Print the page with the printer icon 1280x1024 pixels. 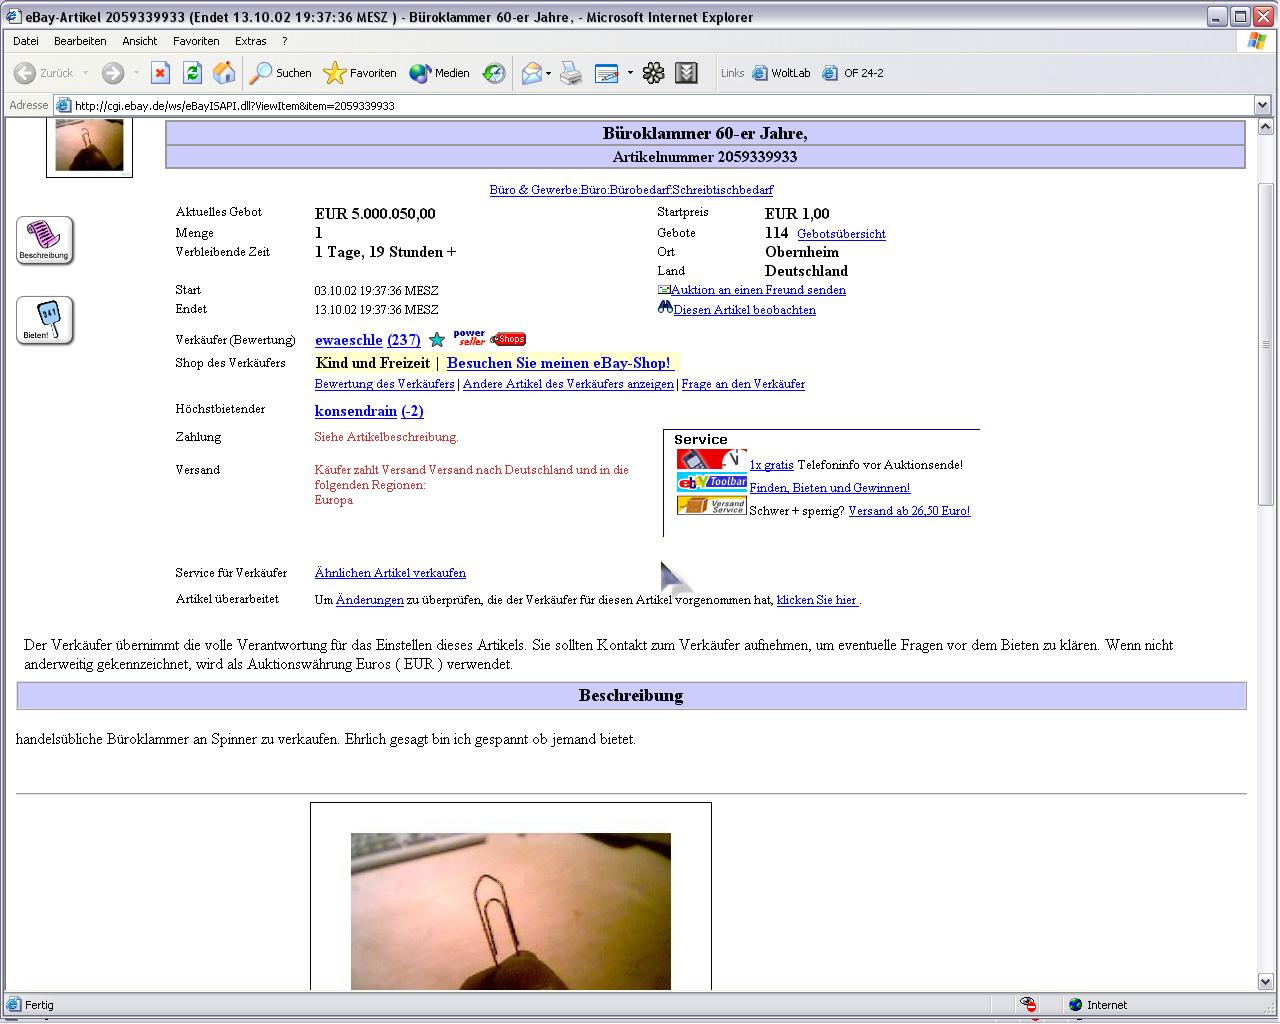[x=571, y=73]
